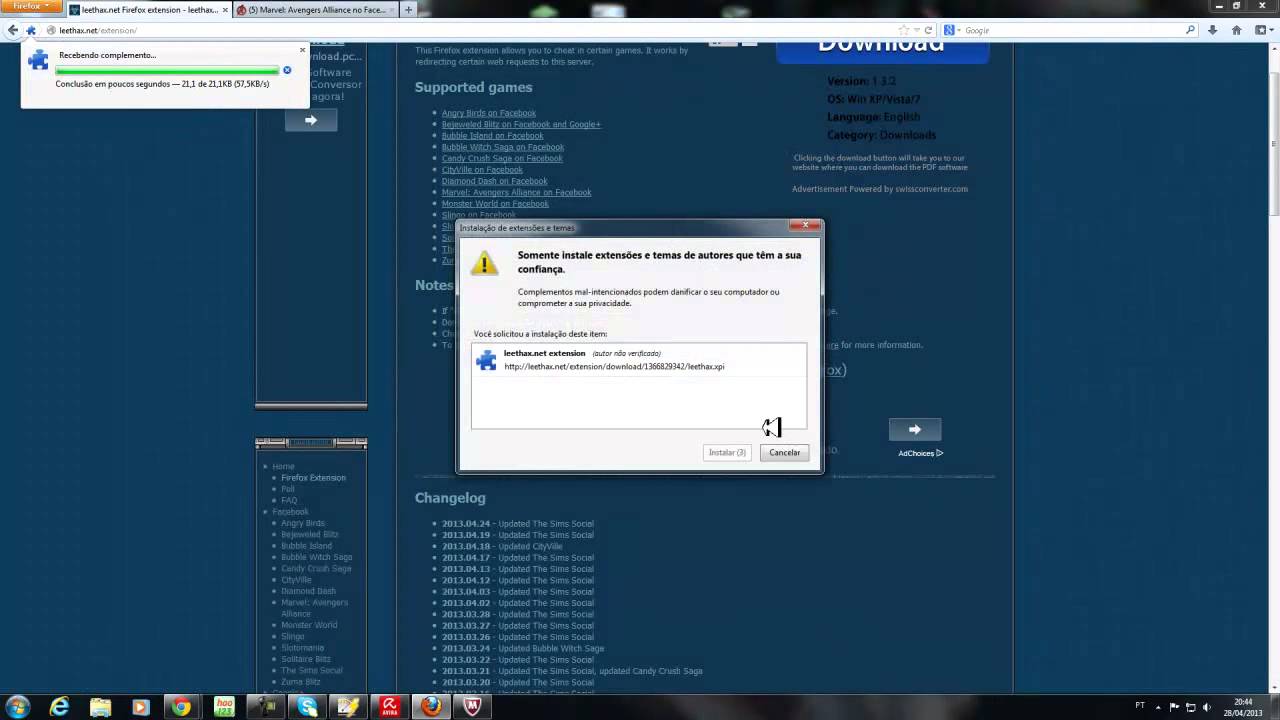Viewport: 1280px width, 720px height.
Task: Click Cancelar in the install dialog
Action: pos(784,452)
